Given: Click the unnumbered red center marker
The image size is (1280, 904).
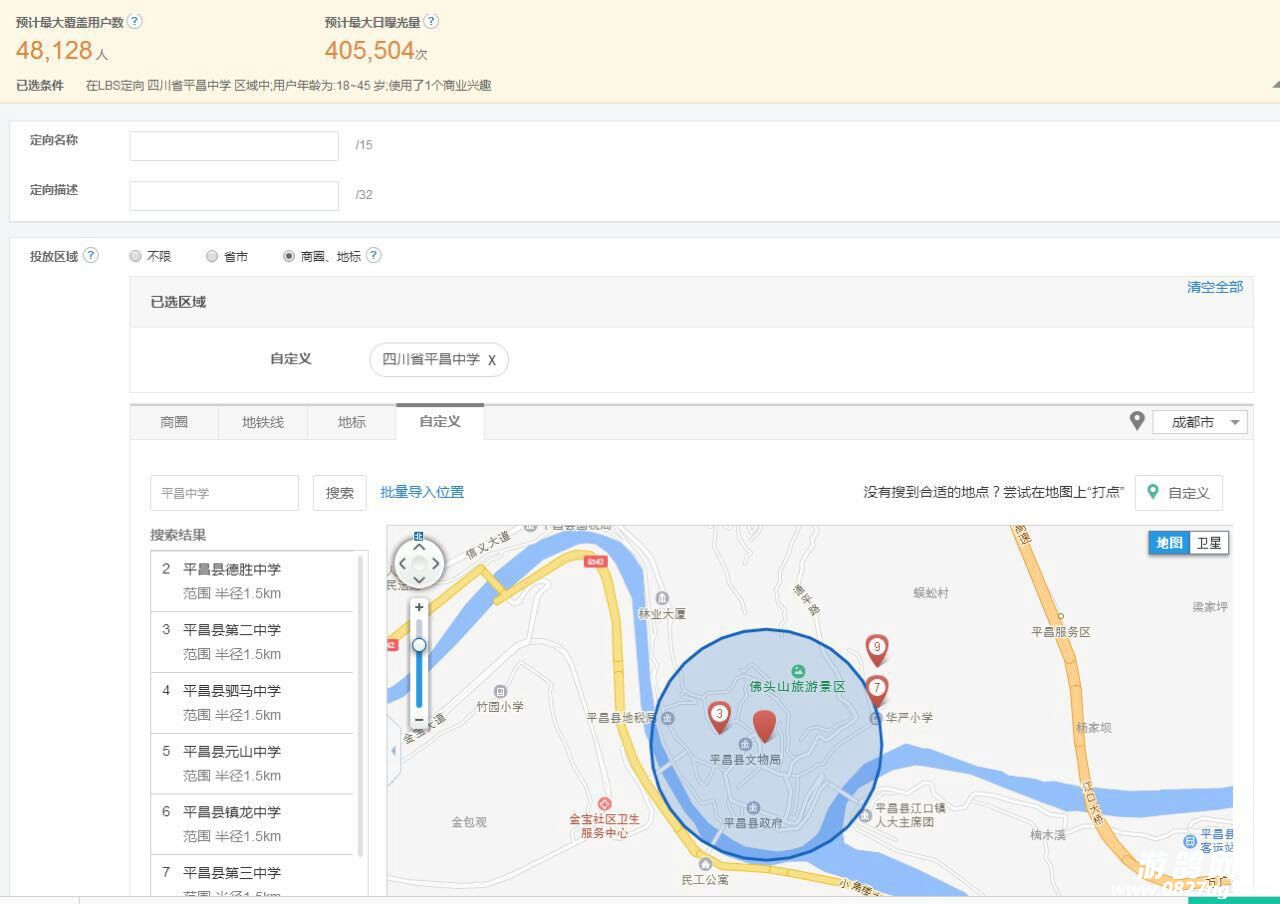Looking at the screenshot, I should click(764, 725).
